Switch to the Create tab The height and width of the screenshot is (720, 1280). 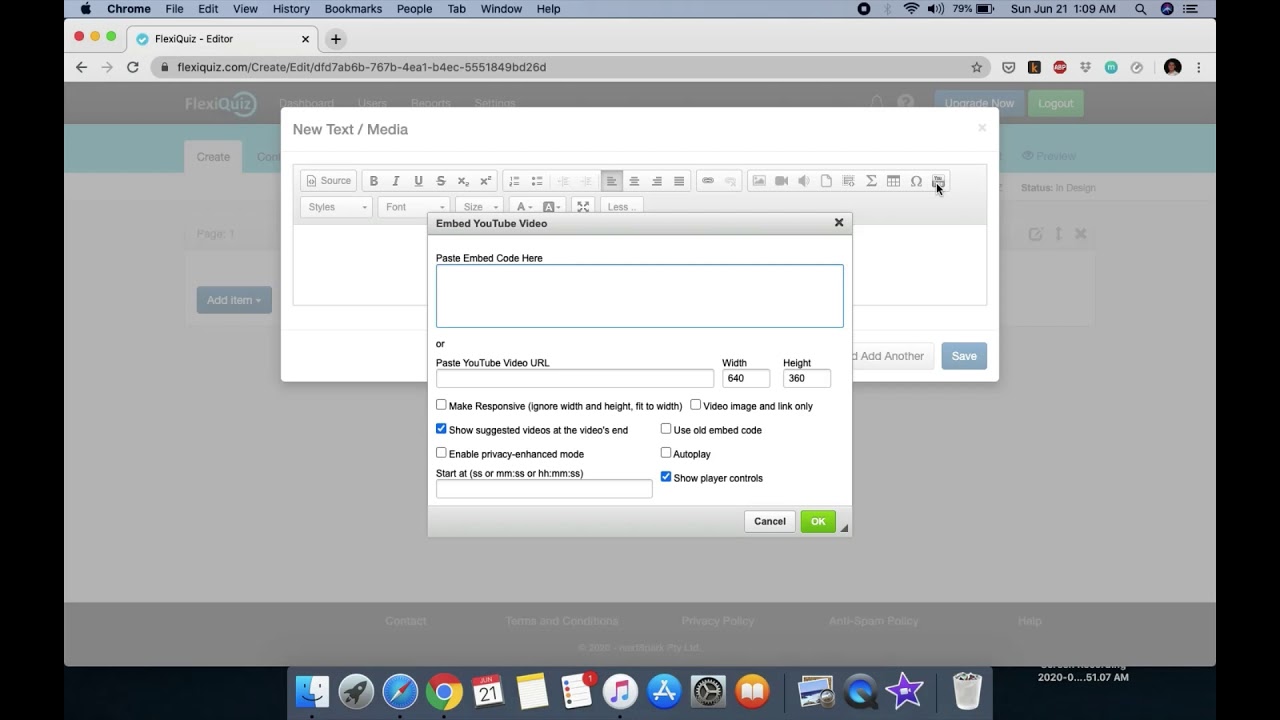[213, 157]
